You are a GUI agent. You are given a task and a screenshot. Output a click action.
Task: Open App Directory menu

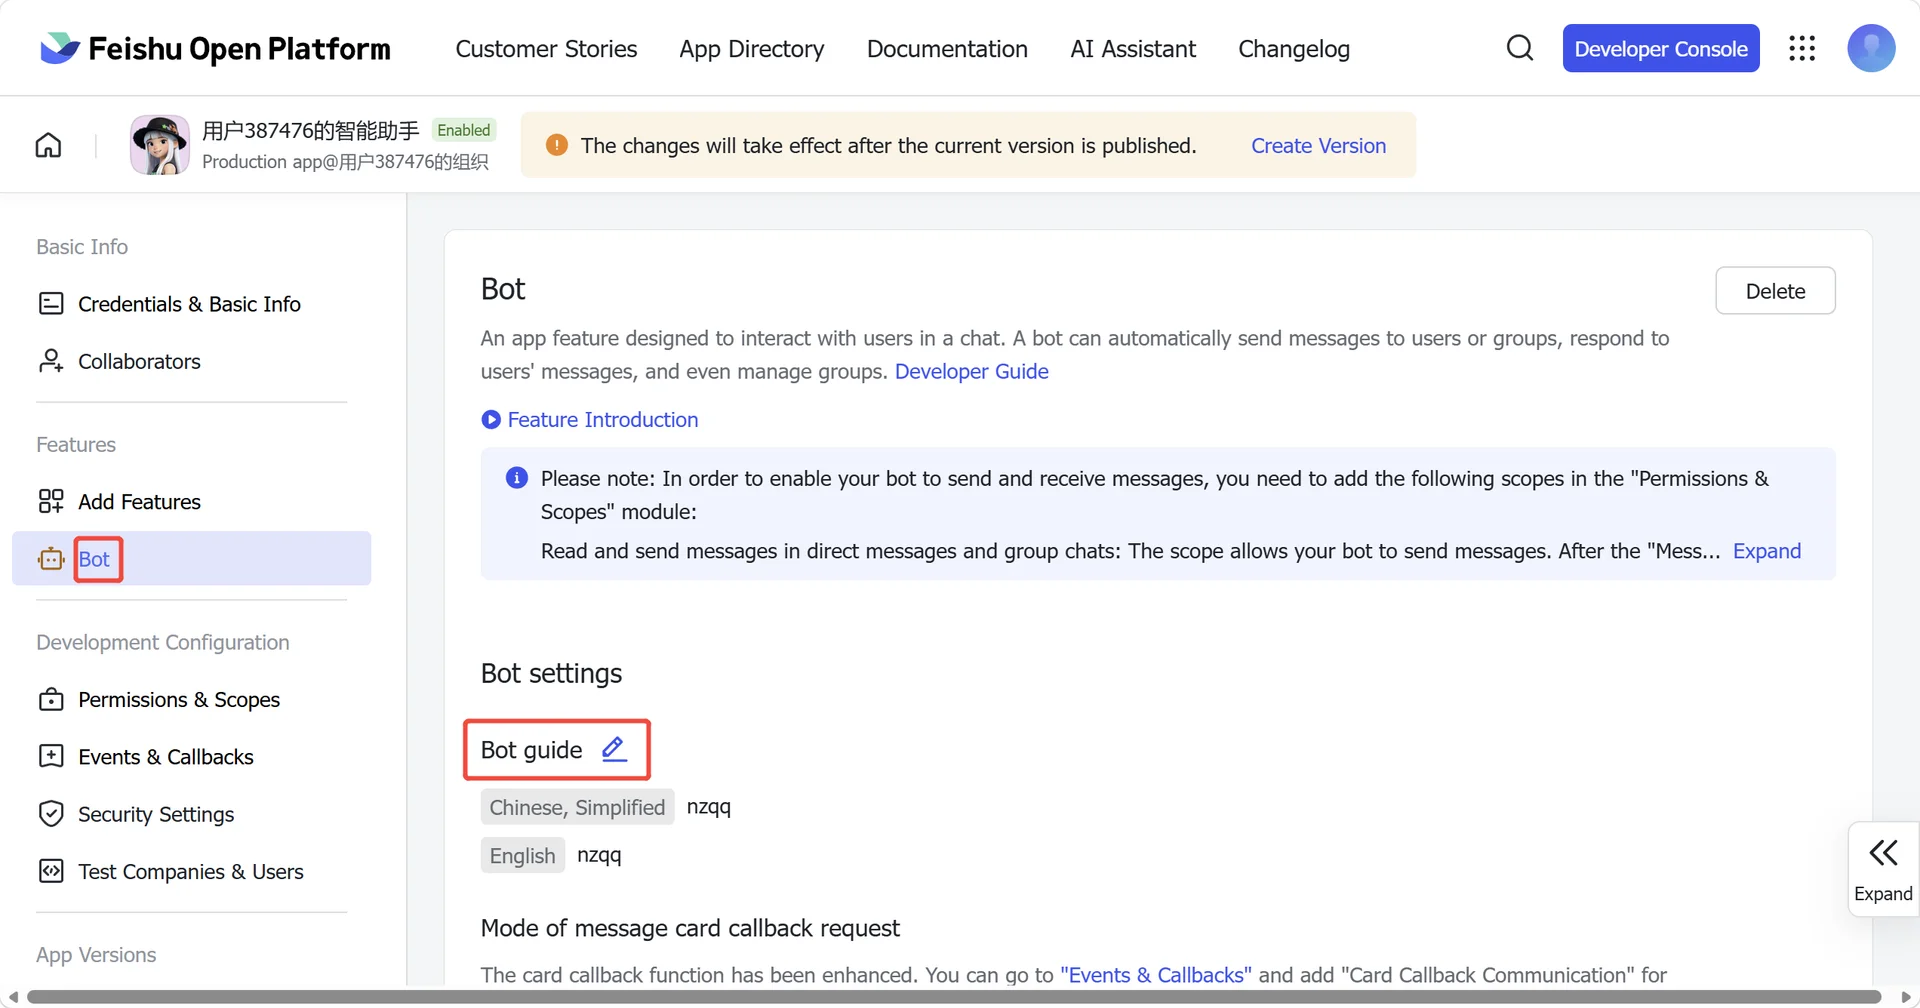(x=752, y=48)
